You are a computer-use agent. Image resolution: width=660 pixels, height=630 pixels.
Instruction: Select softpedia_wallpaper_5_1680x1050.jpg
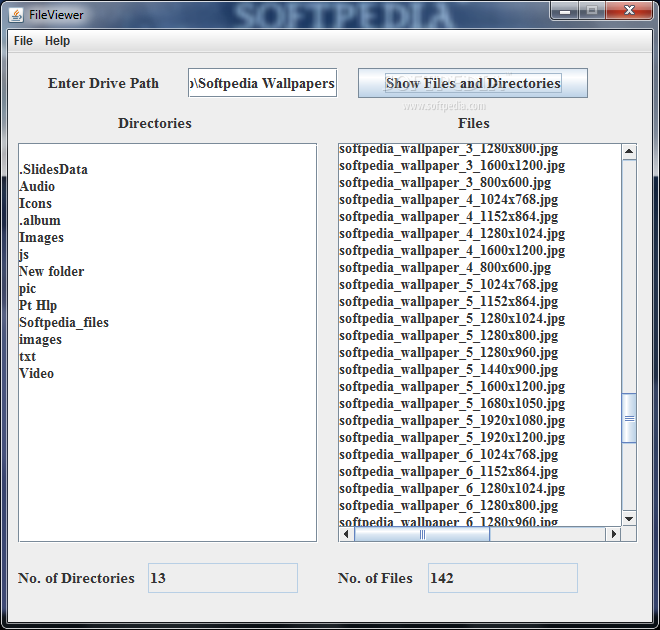click(x=452, y=403)
